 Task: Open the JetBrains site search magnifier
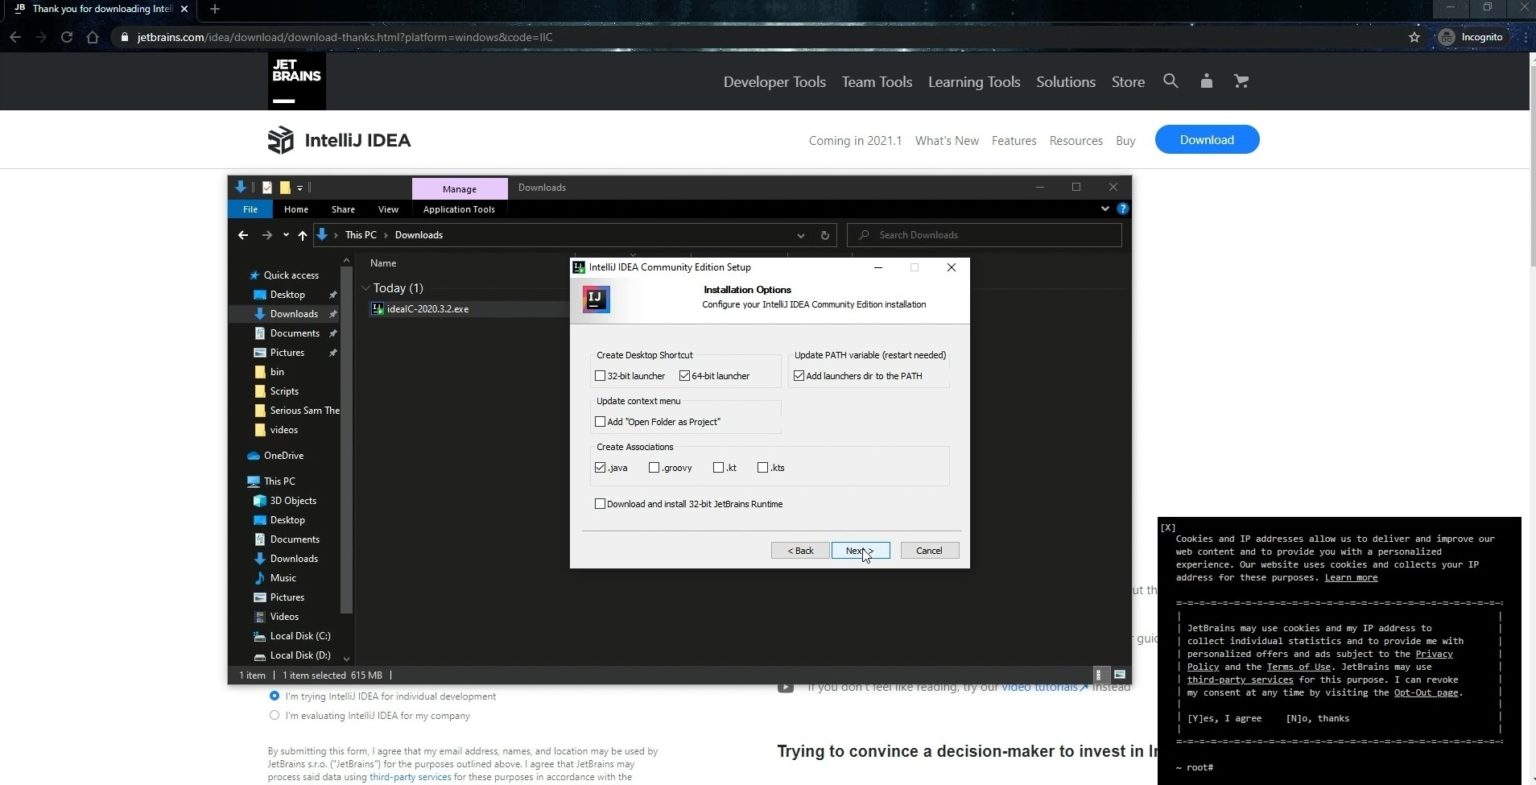pyautogui.click(x=1170, y=81)
